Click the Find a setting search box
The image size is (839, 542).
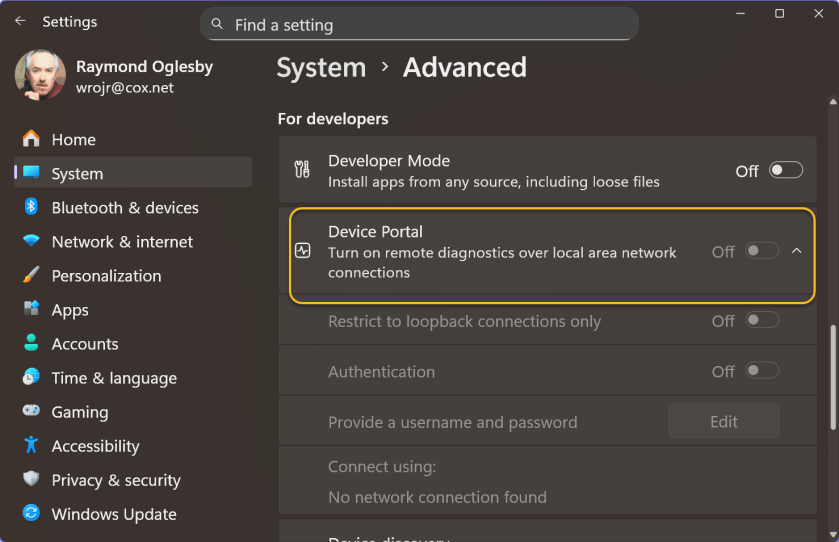(x=419, y=25)
